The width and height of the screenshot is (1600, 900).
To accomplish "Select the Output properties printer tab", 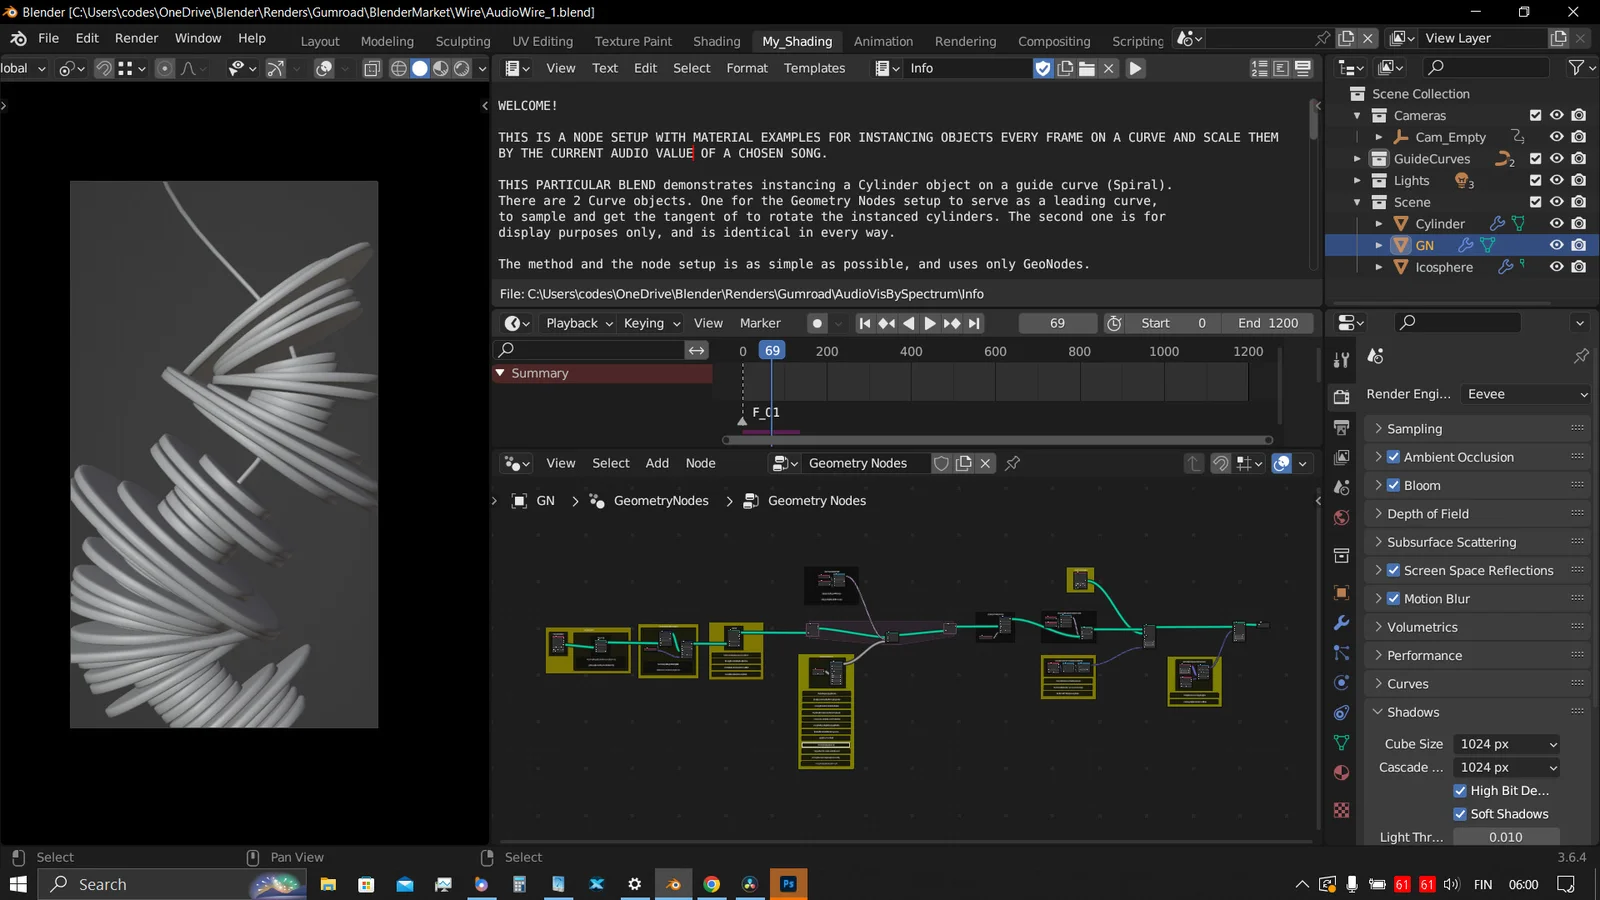I will (x=1341, y=425).
